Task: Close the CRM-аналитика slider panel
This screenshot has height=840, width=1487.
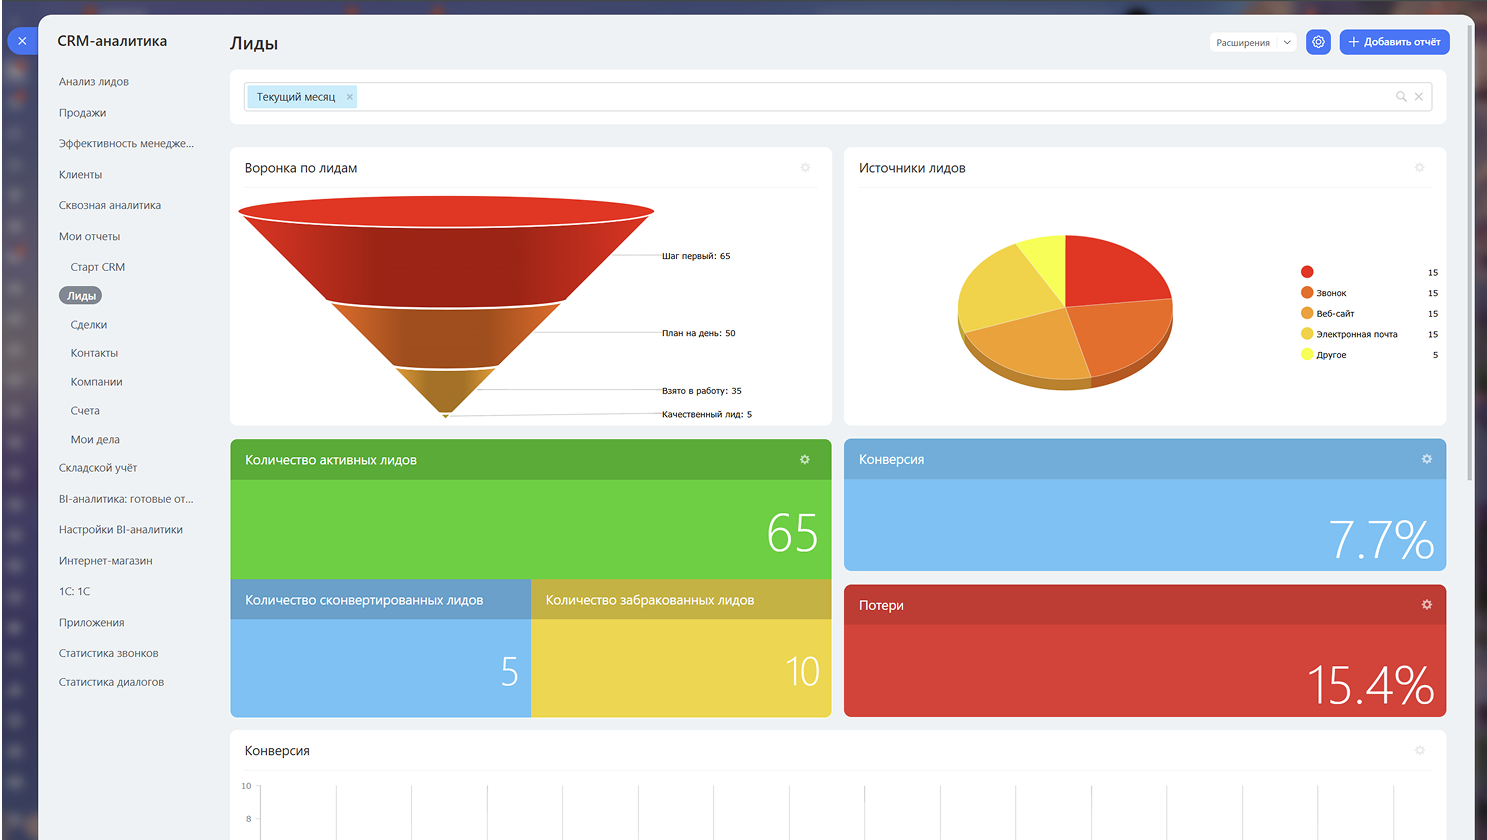Action: pyautogui.click(x=22, y=41)
